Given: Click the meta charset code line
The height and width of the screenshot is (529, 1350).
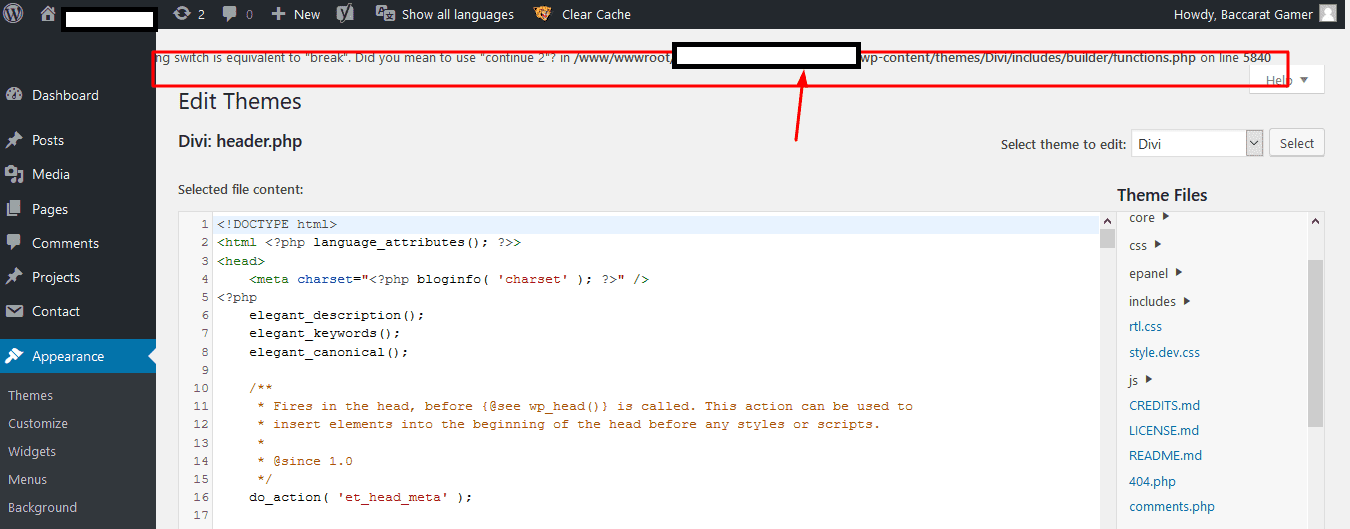Looking at the screenshot, I should (449, 279).
